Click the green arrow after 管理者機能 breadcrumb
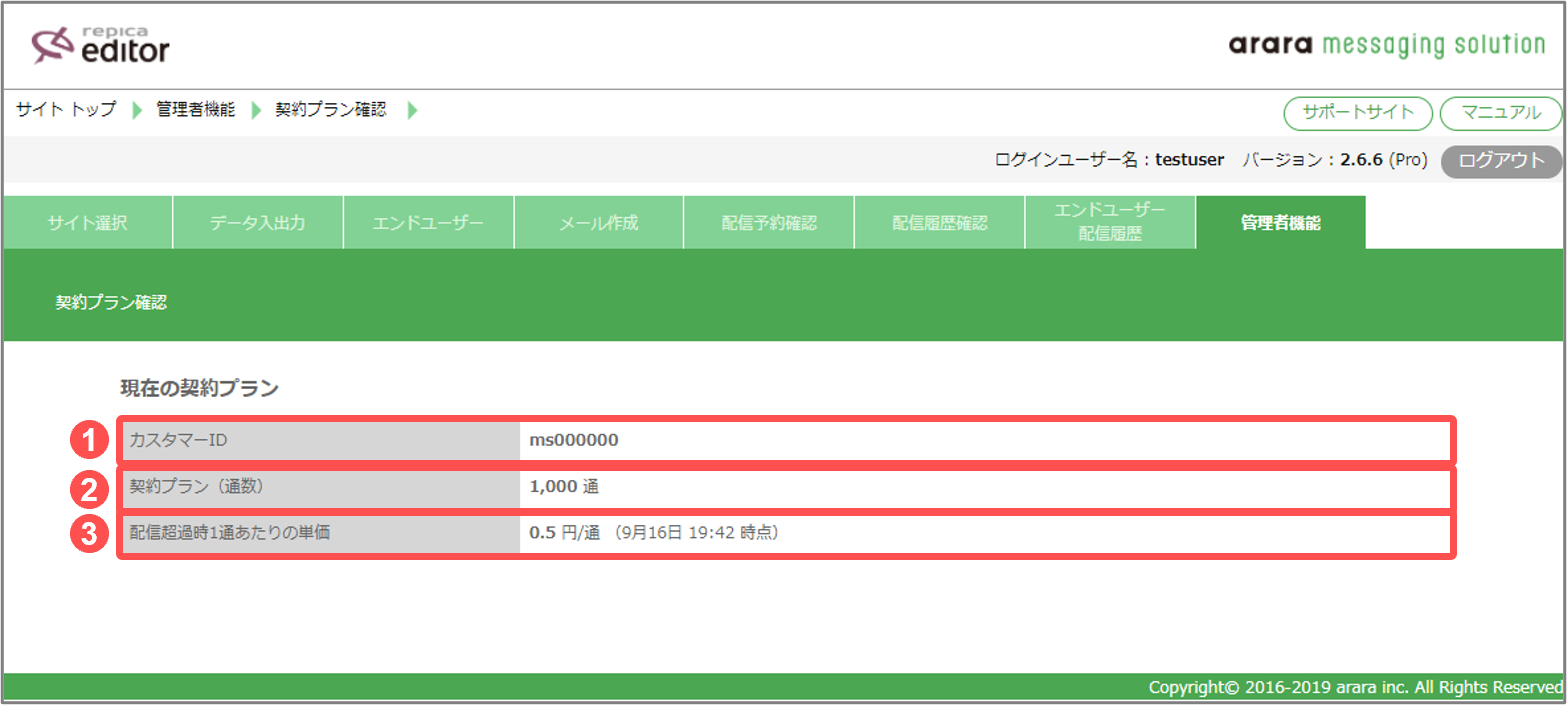 pyautogui.click(x=256, y=110)
